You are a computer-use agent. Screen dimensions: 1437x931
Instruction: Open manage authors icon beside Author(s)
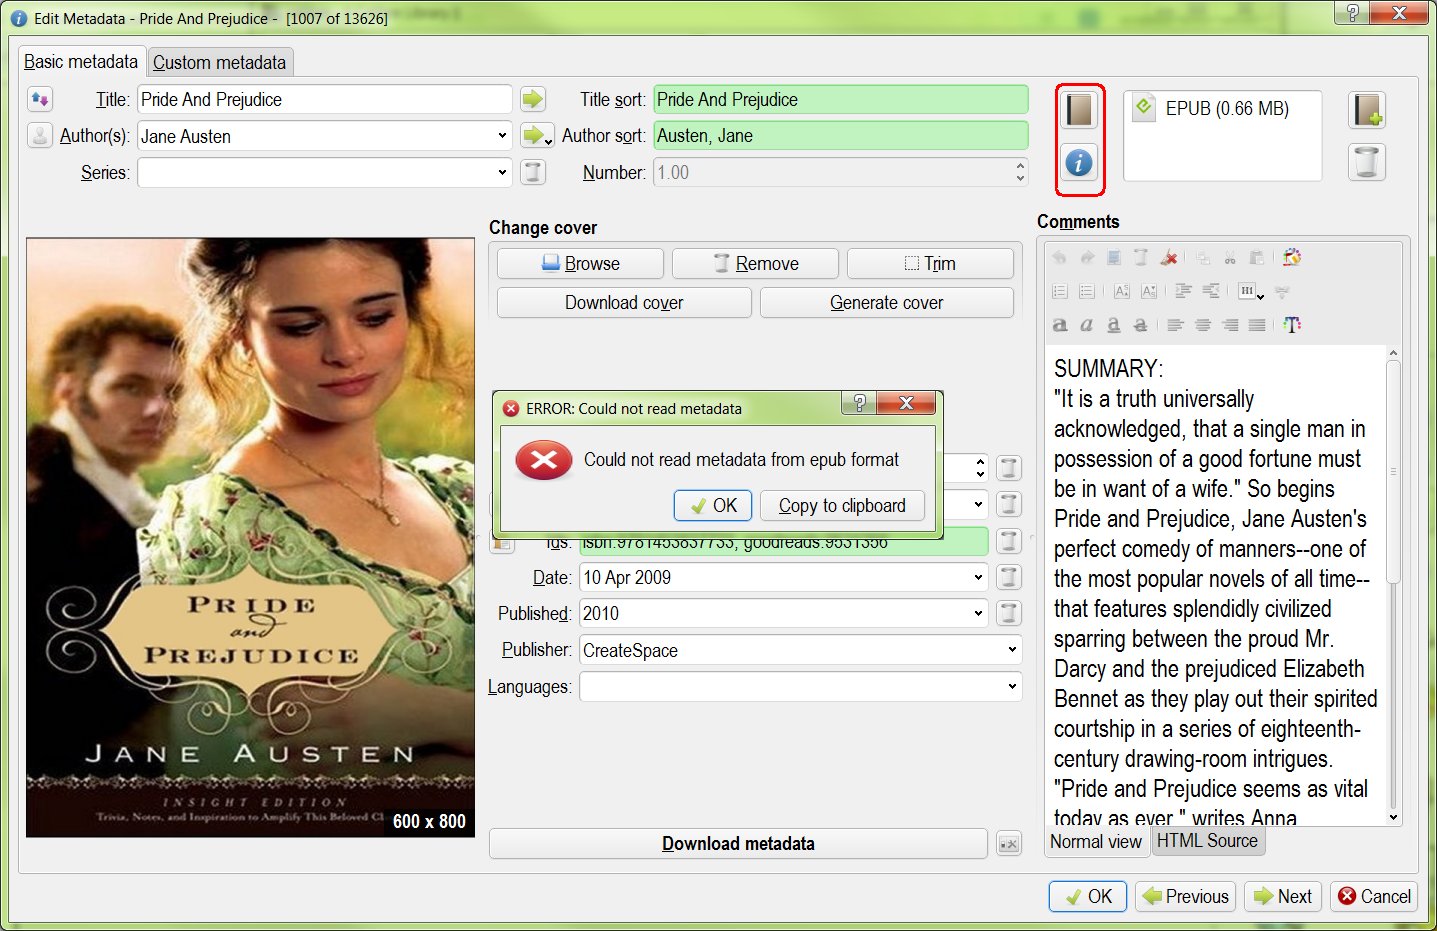point(39,136)
